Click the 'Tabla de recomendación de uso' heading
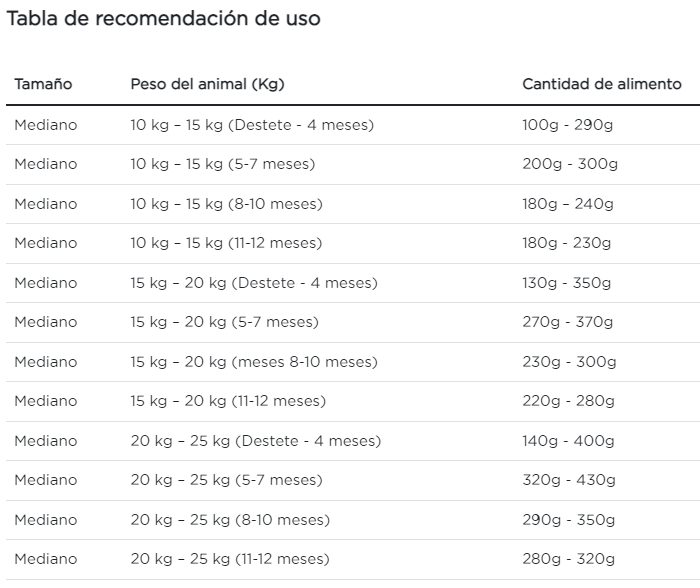Screen dimensions: 700x588 (x=164, y=19)
